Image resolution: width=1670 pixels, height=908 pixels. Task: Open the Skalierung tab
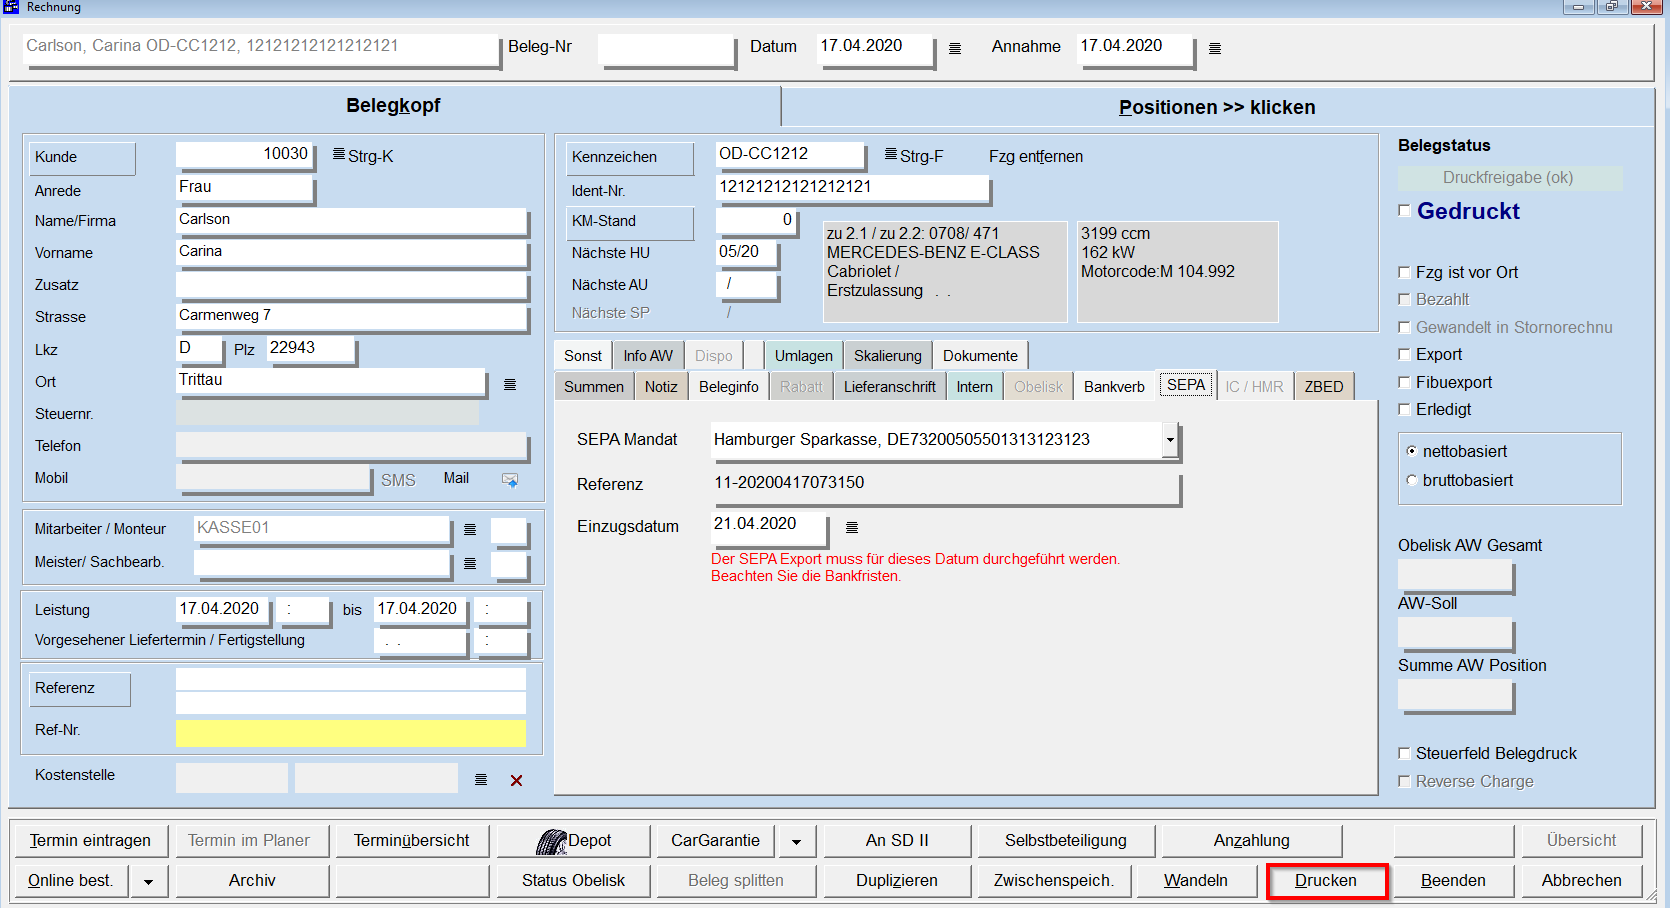(888, 356)
